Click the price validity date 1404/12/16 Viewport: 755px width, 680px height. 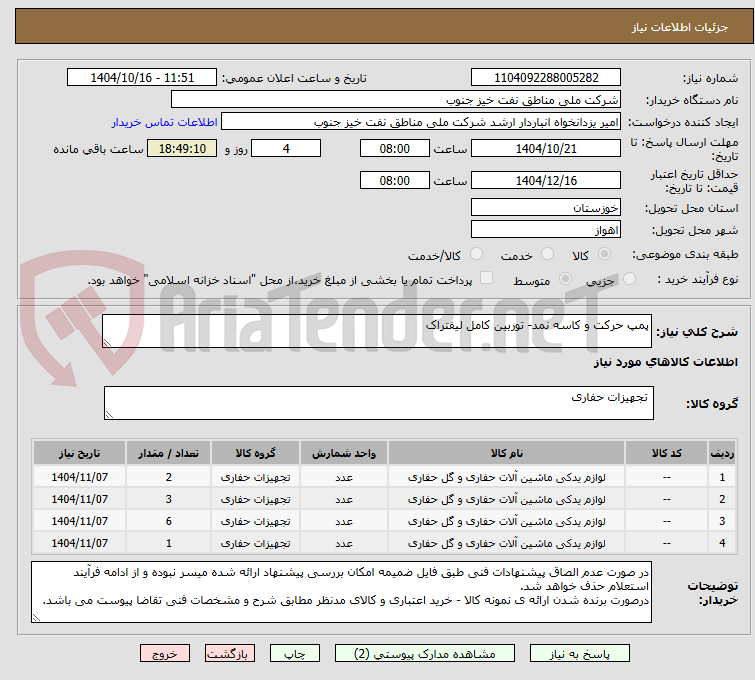coord(546,181)
